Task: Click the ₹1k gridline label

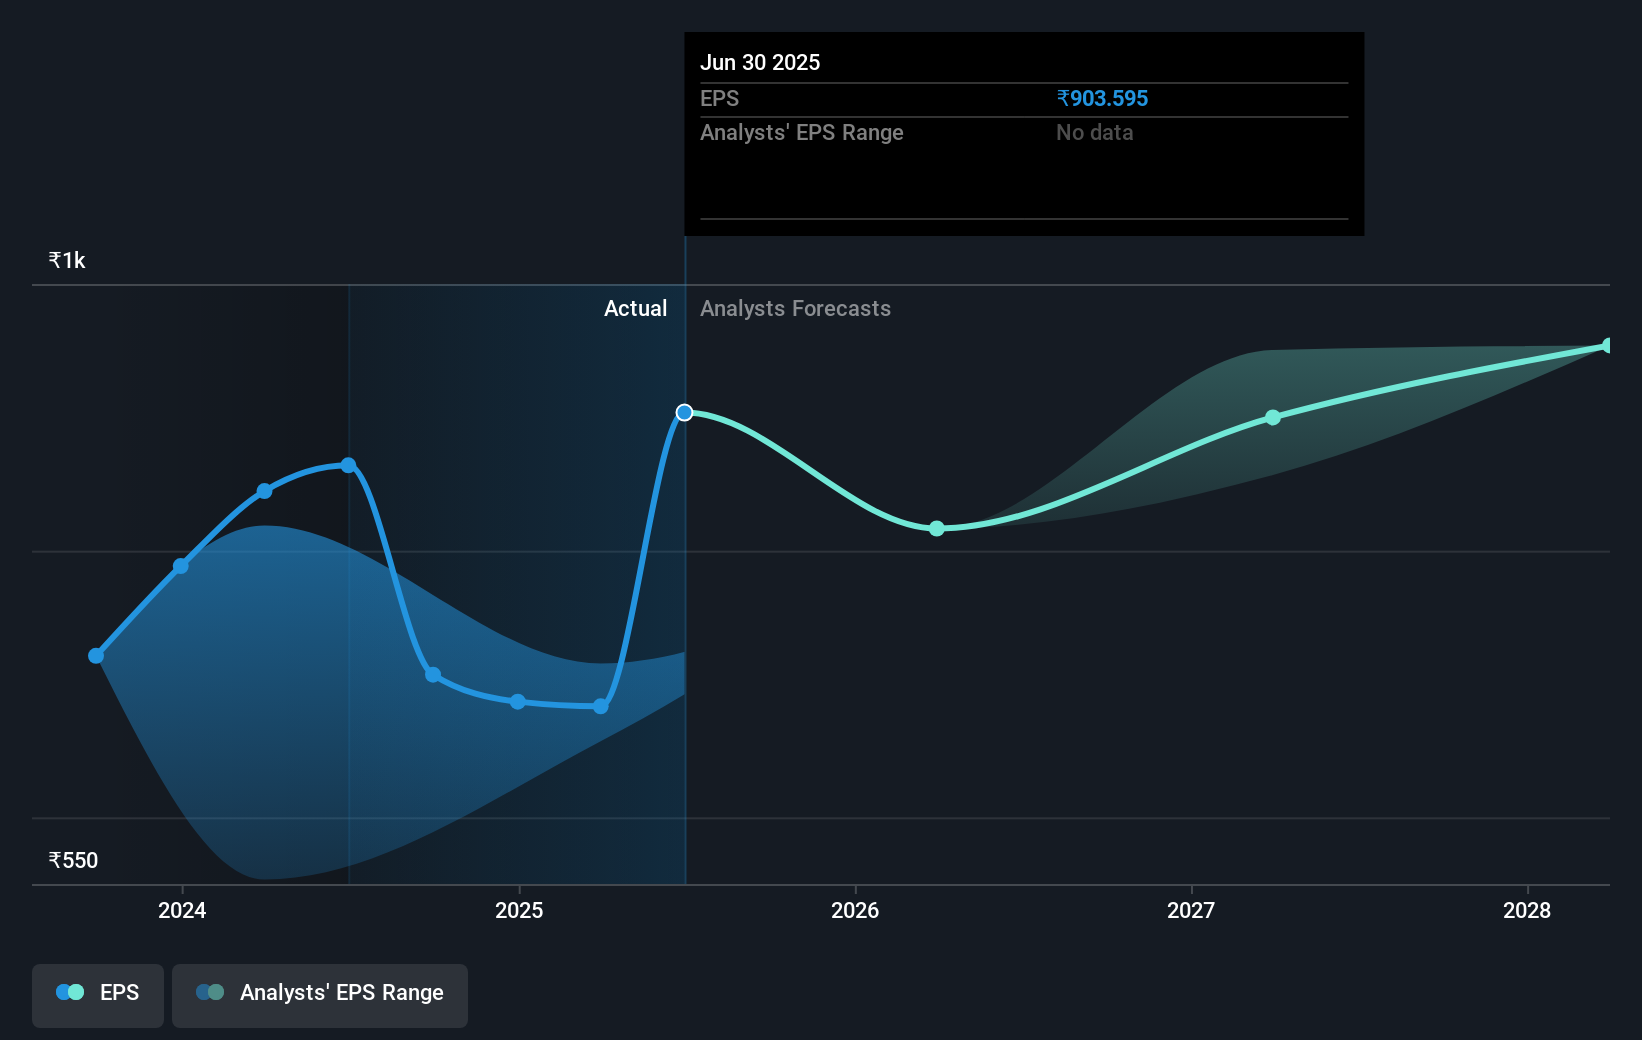Action: [x=66, y=259]
